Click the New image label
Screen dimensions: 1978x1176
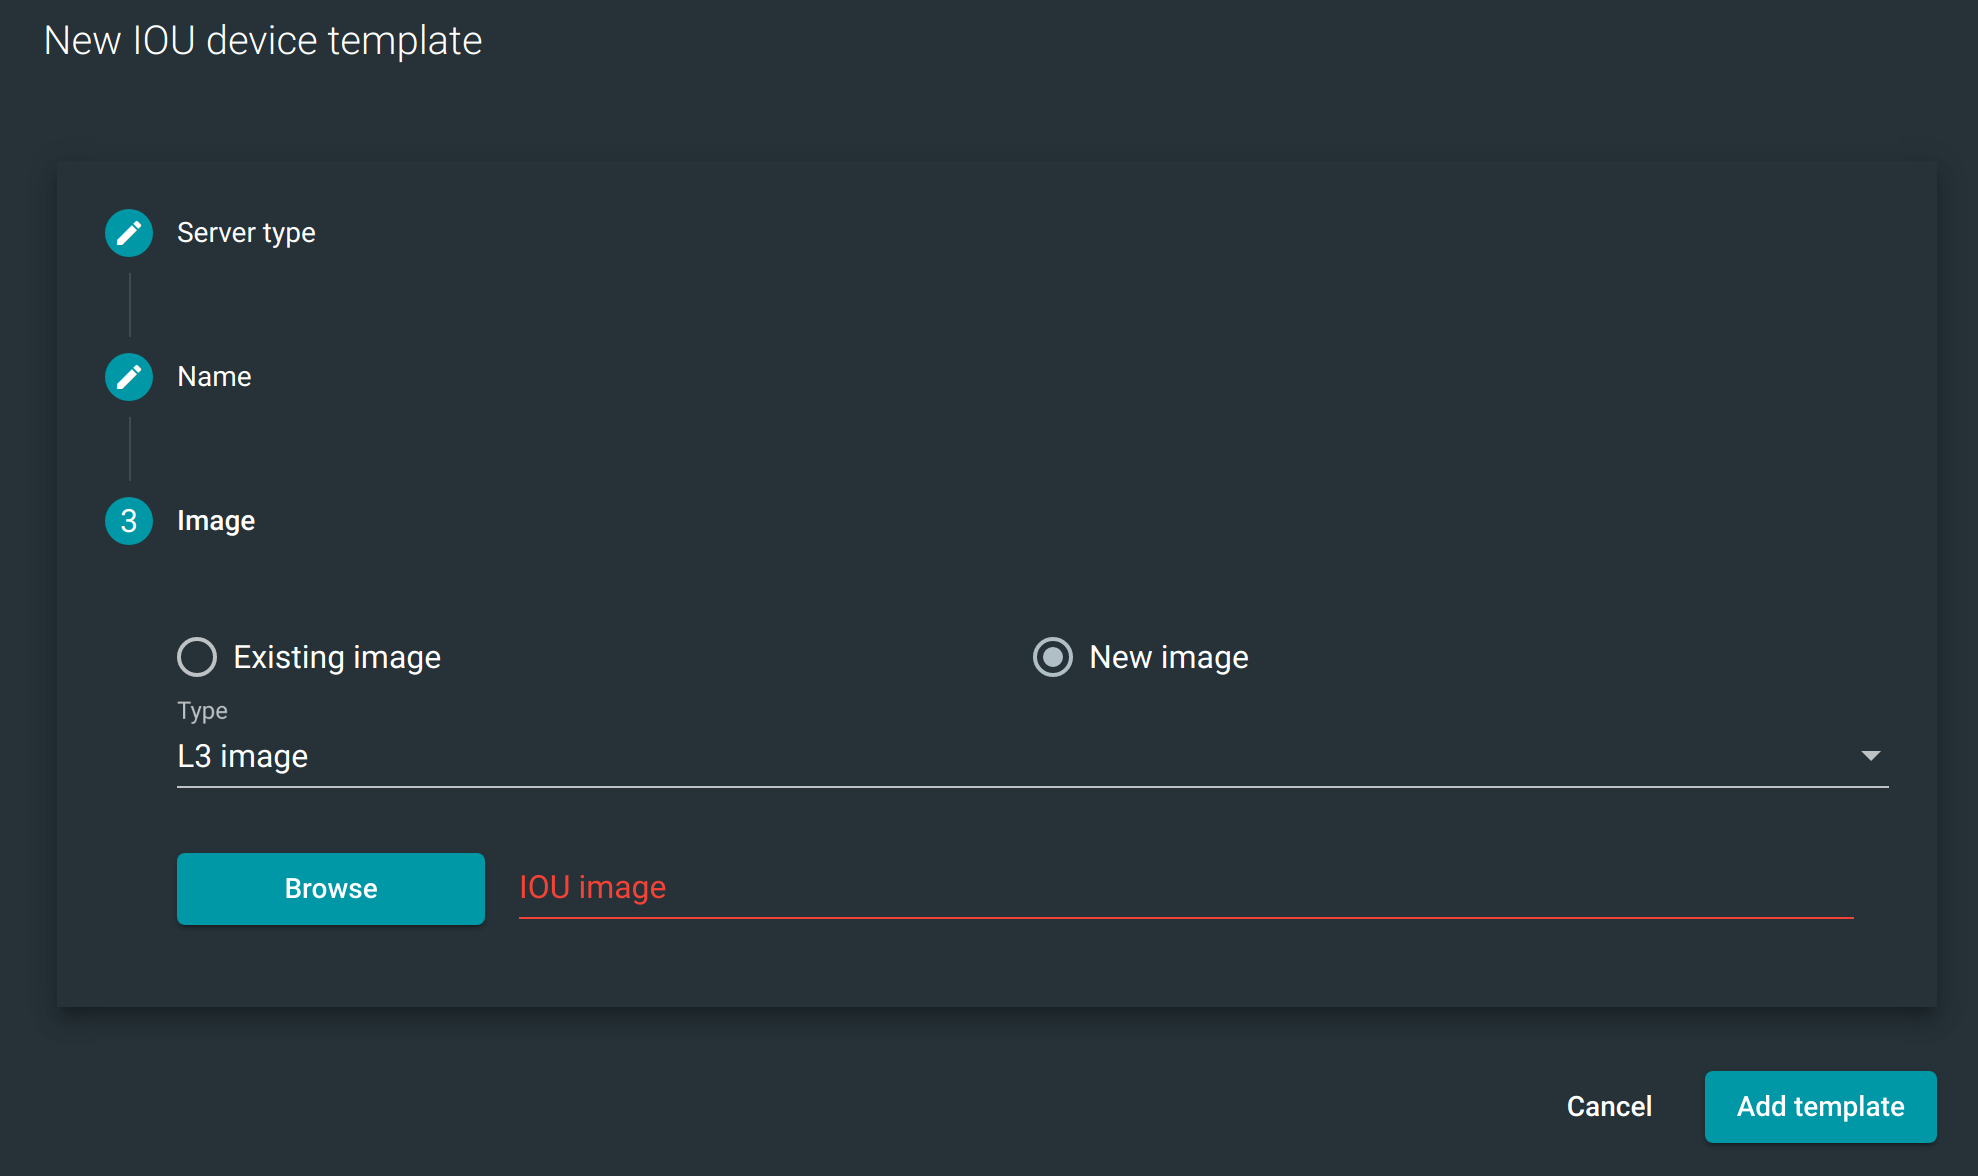point(1168,657)
